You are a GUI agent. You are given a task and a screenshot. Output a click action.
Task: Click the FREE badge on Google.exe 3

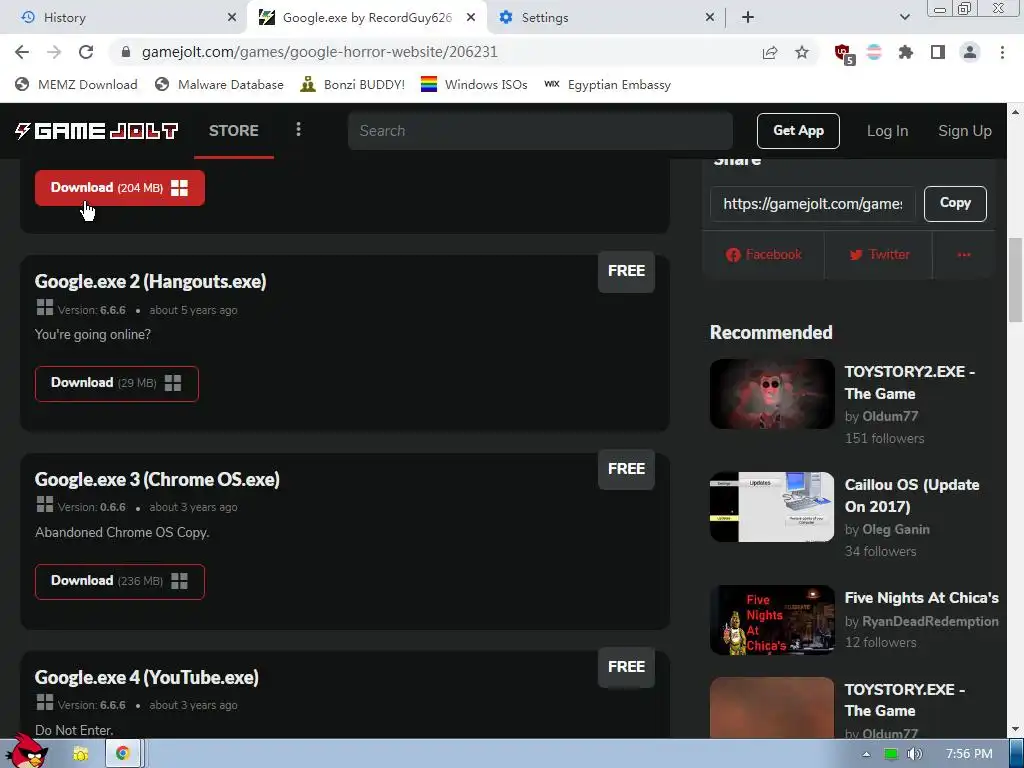coord(626,469)
